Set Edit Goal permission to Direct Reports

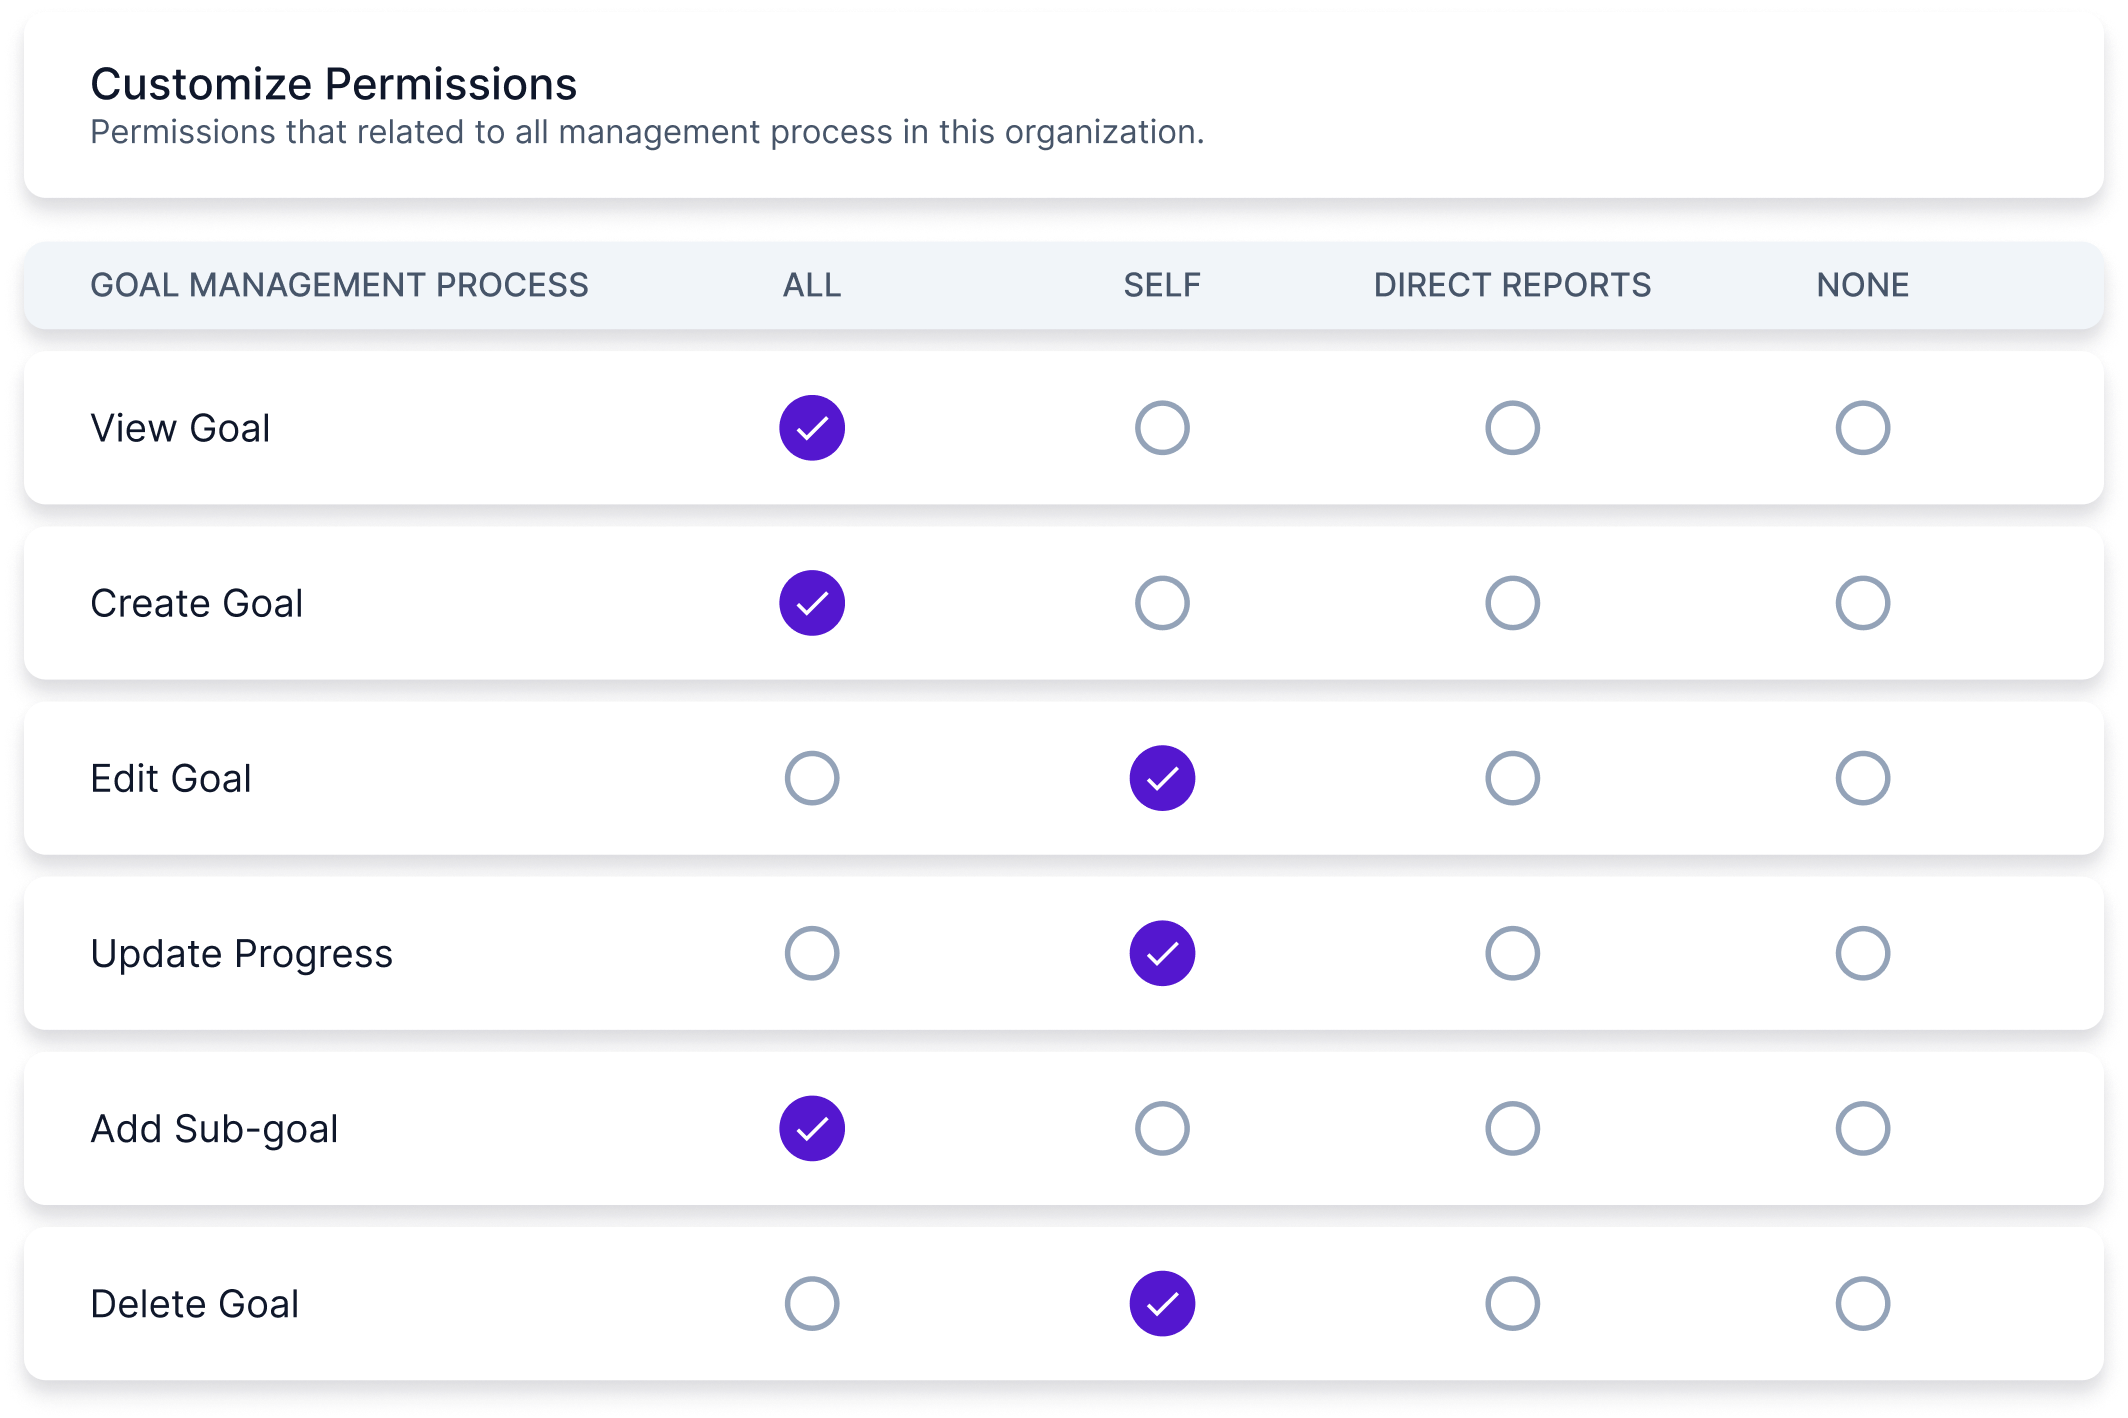tap(1512, 778)
